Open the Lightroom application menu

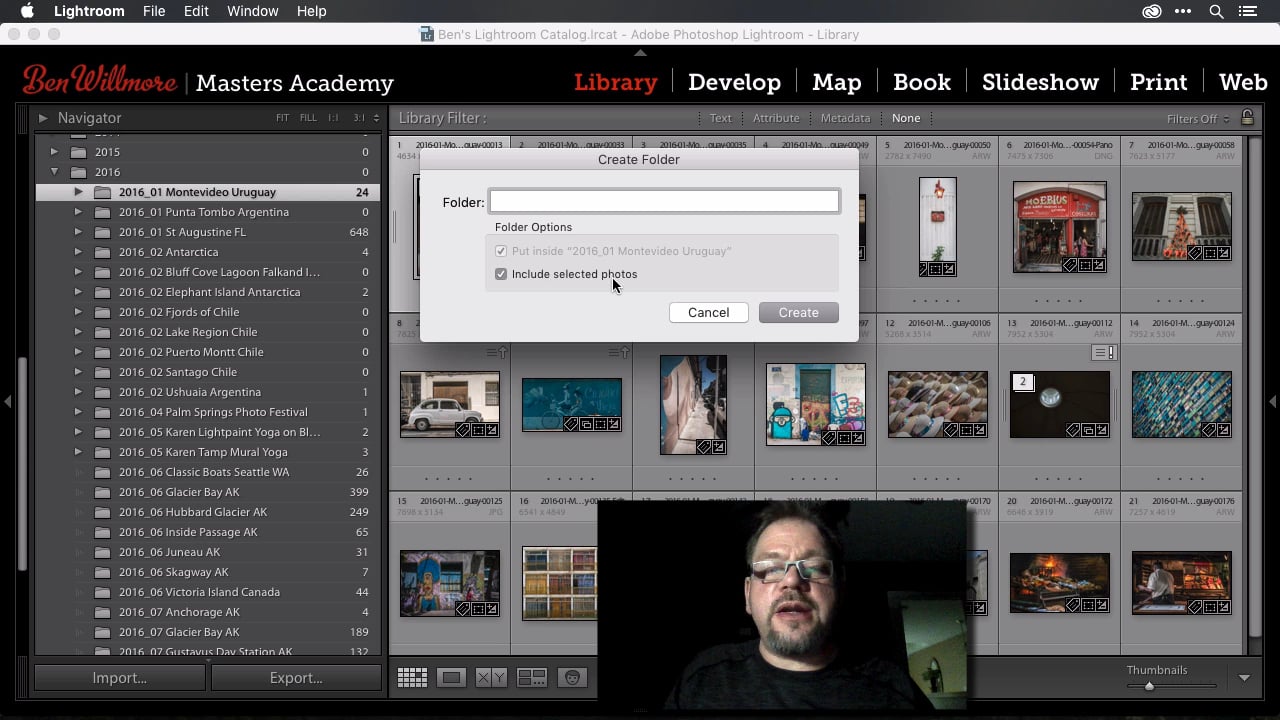[x=89, y=11]
